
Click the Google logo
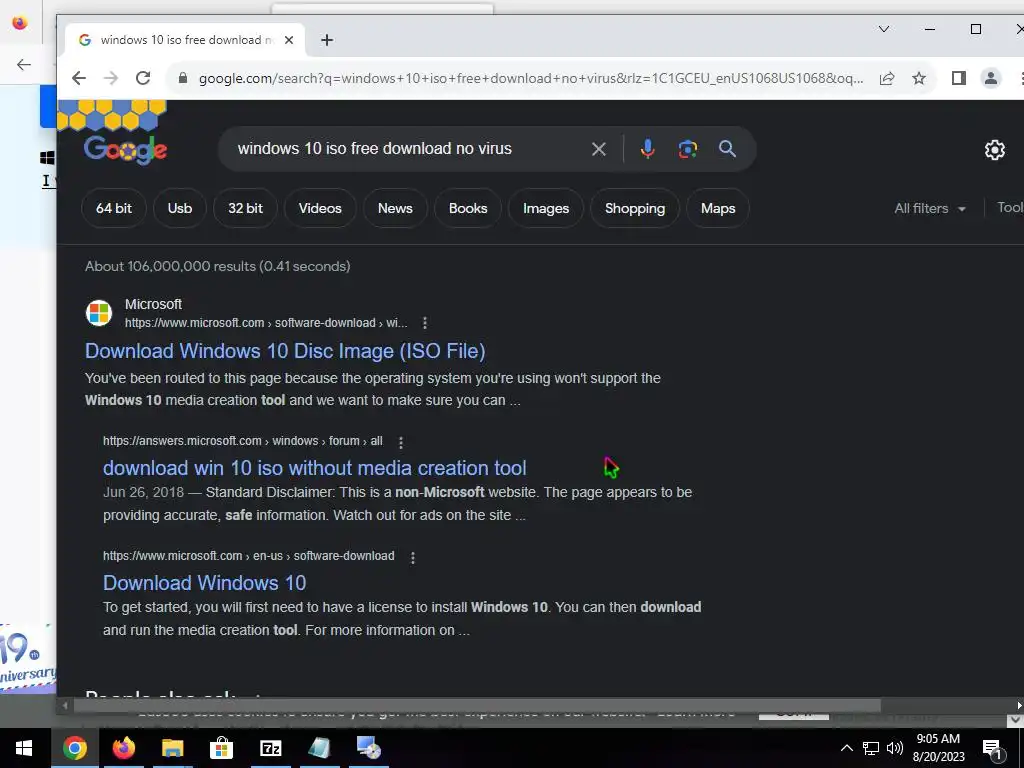coord(125,150)
